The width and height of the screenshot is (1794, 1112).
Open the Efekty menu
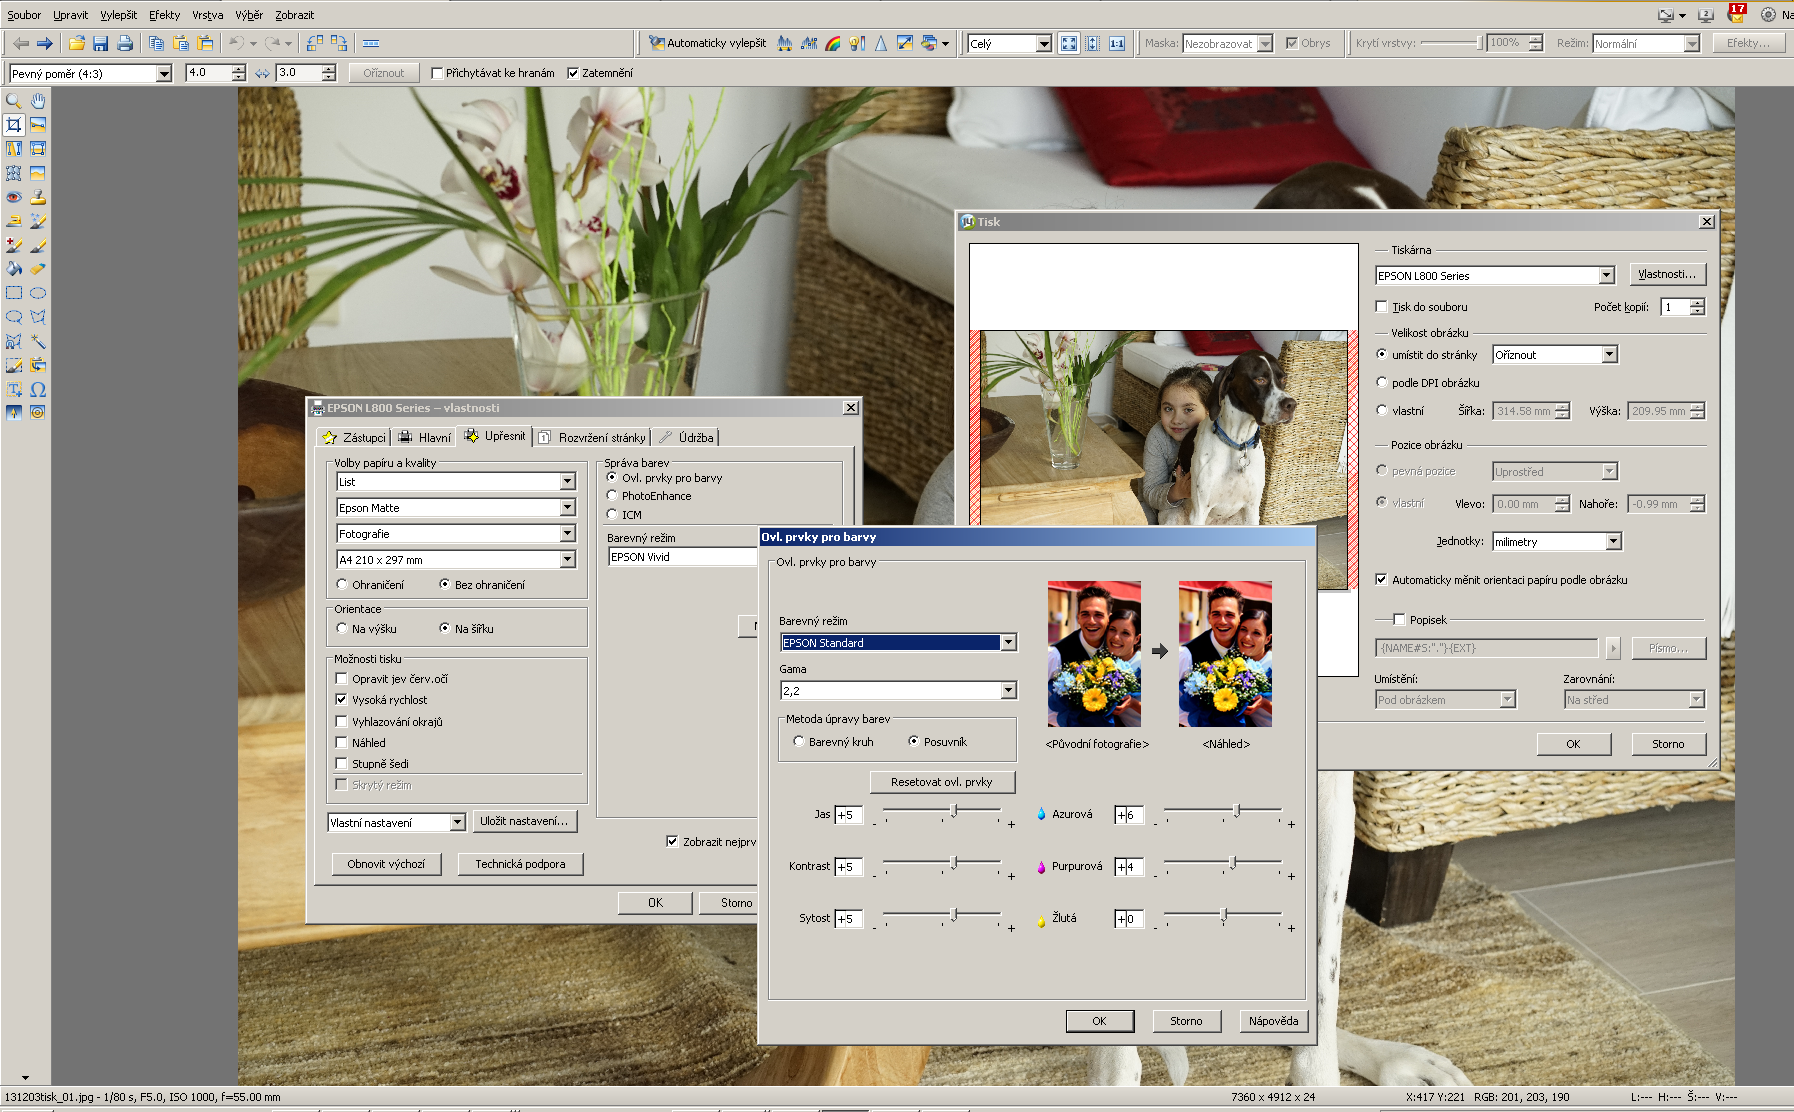[164, 15]
